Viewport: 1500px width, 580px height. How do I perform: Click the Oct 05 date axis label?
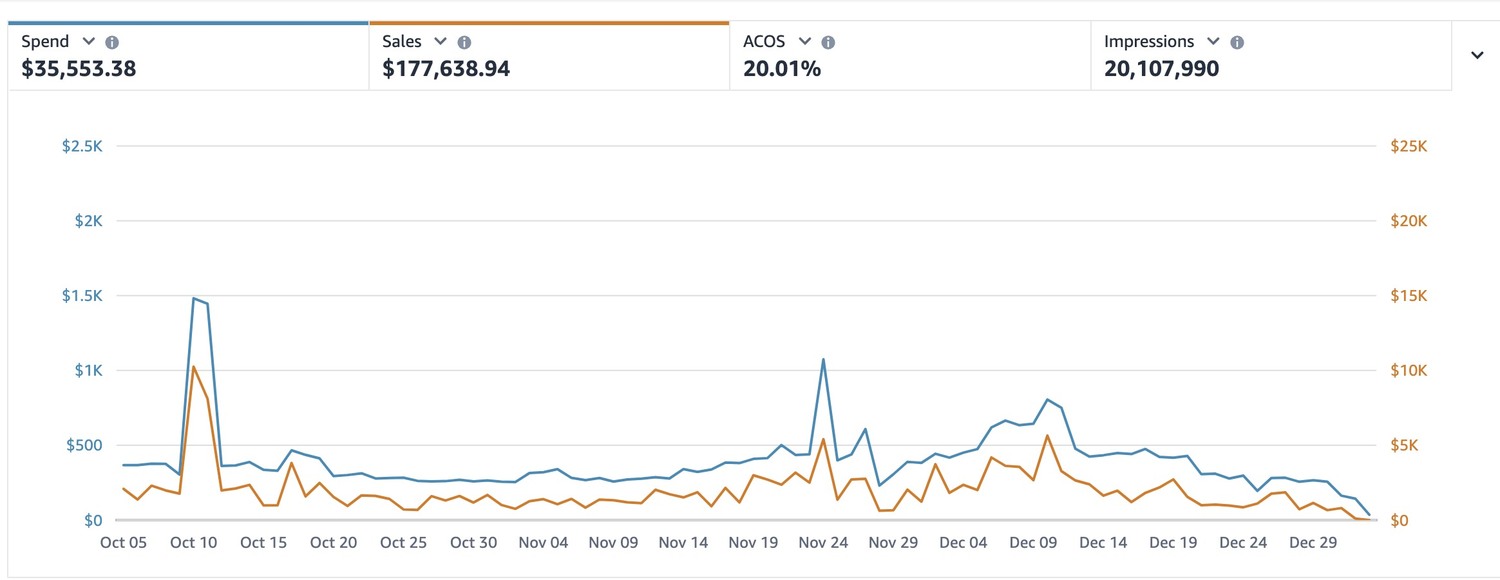124,543
